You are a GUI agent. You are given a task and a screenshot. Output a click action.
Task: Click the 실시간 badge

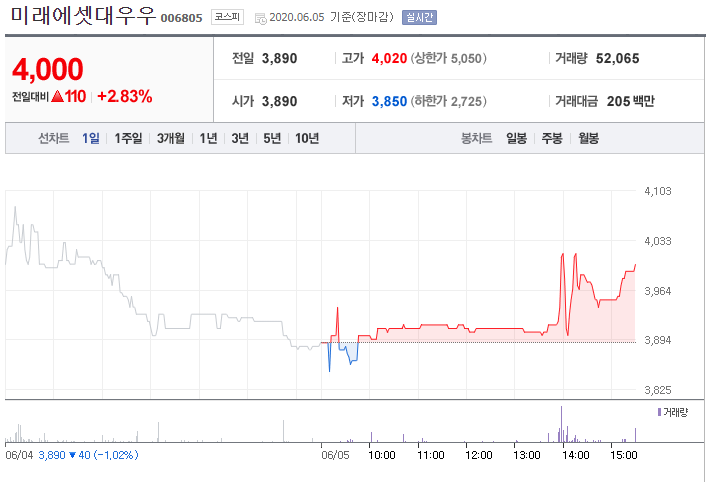click(x=419, y=18)
